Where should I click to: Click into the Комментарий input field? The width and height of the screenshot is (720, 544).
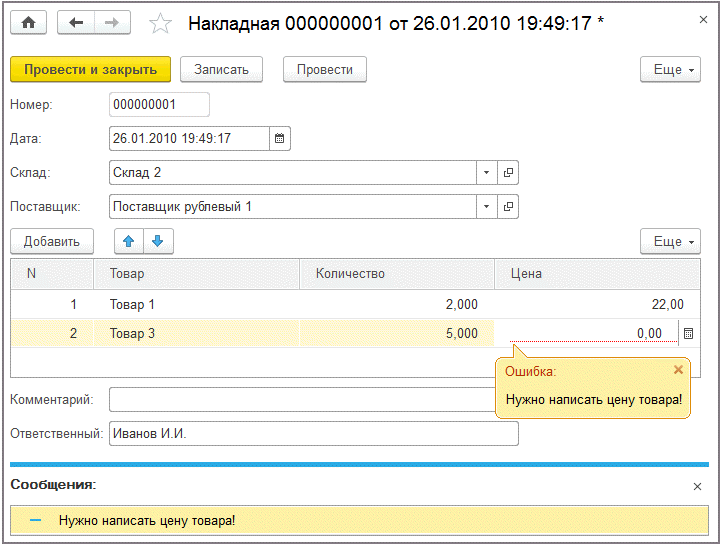click(303, 399)
